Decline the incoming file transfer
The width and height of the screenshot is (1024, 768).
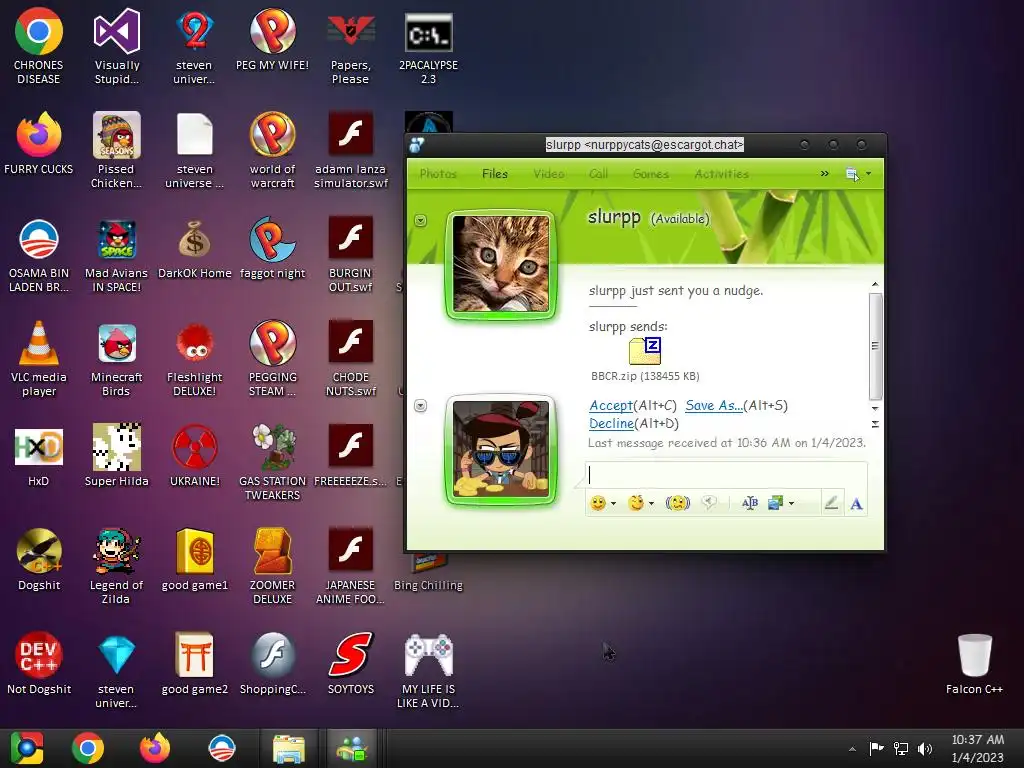click(x=611, y=424)
